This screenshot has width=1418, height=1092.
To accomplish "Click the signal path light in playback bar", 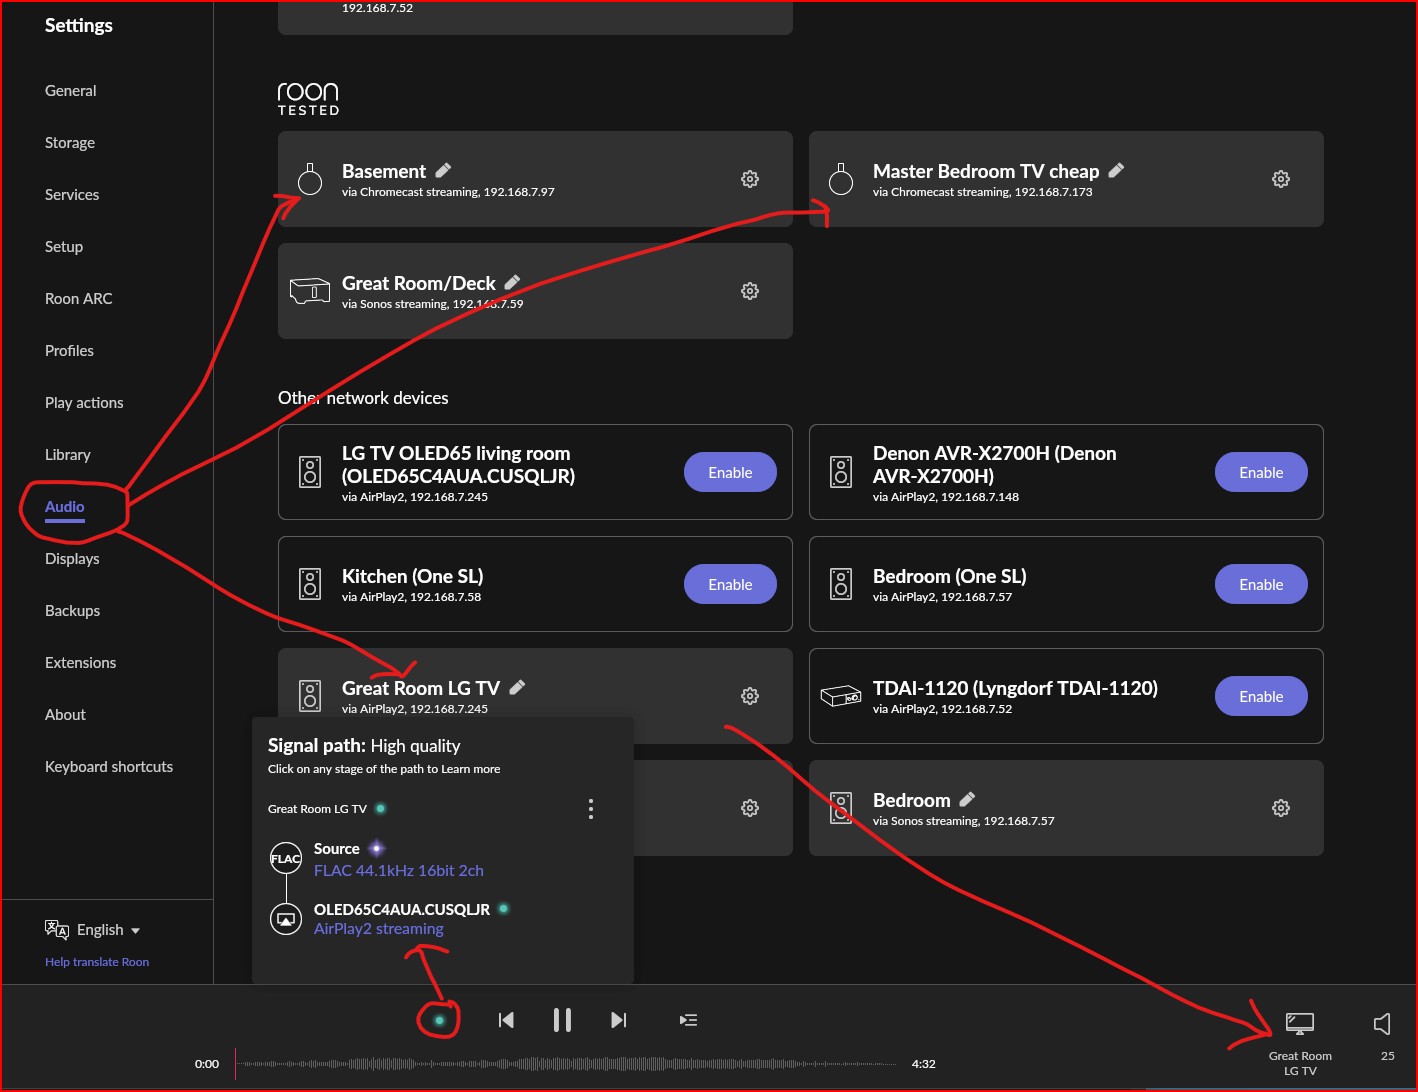I will 439,1020.
